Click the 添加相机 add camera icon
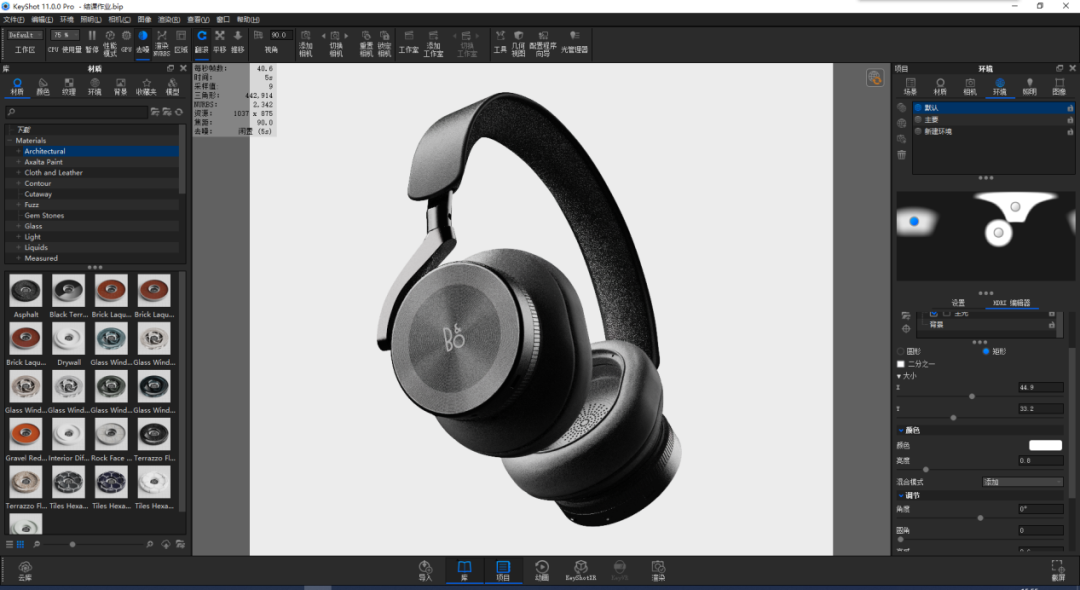This screenshot has width=1080, height=590. coord(305,43)
